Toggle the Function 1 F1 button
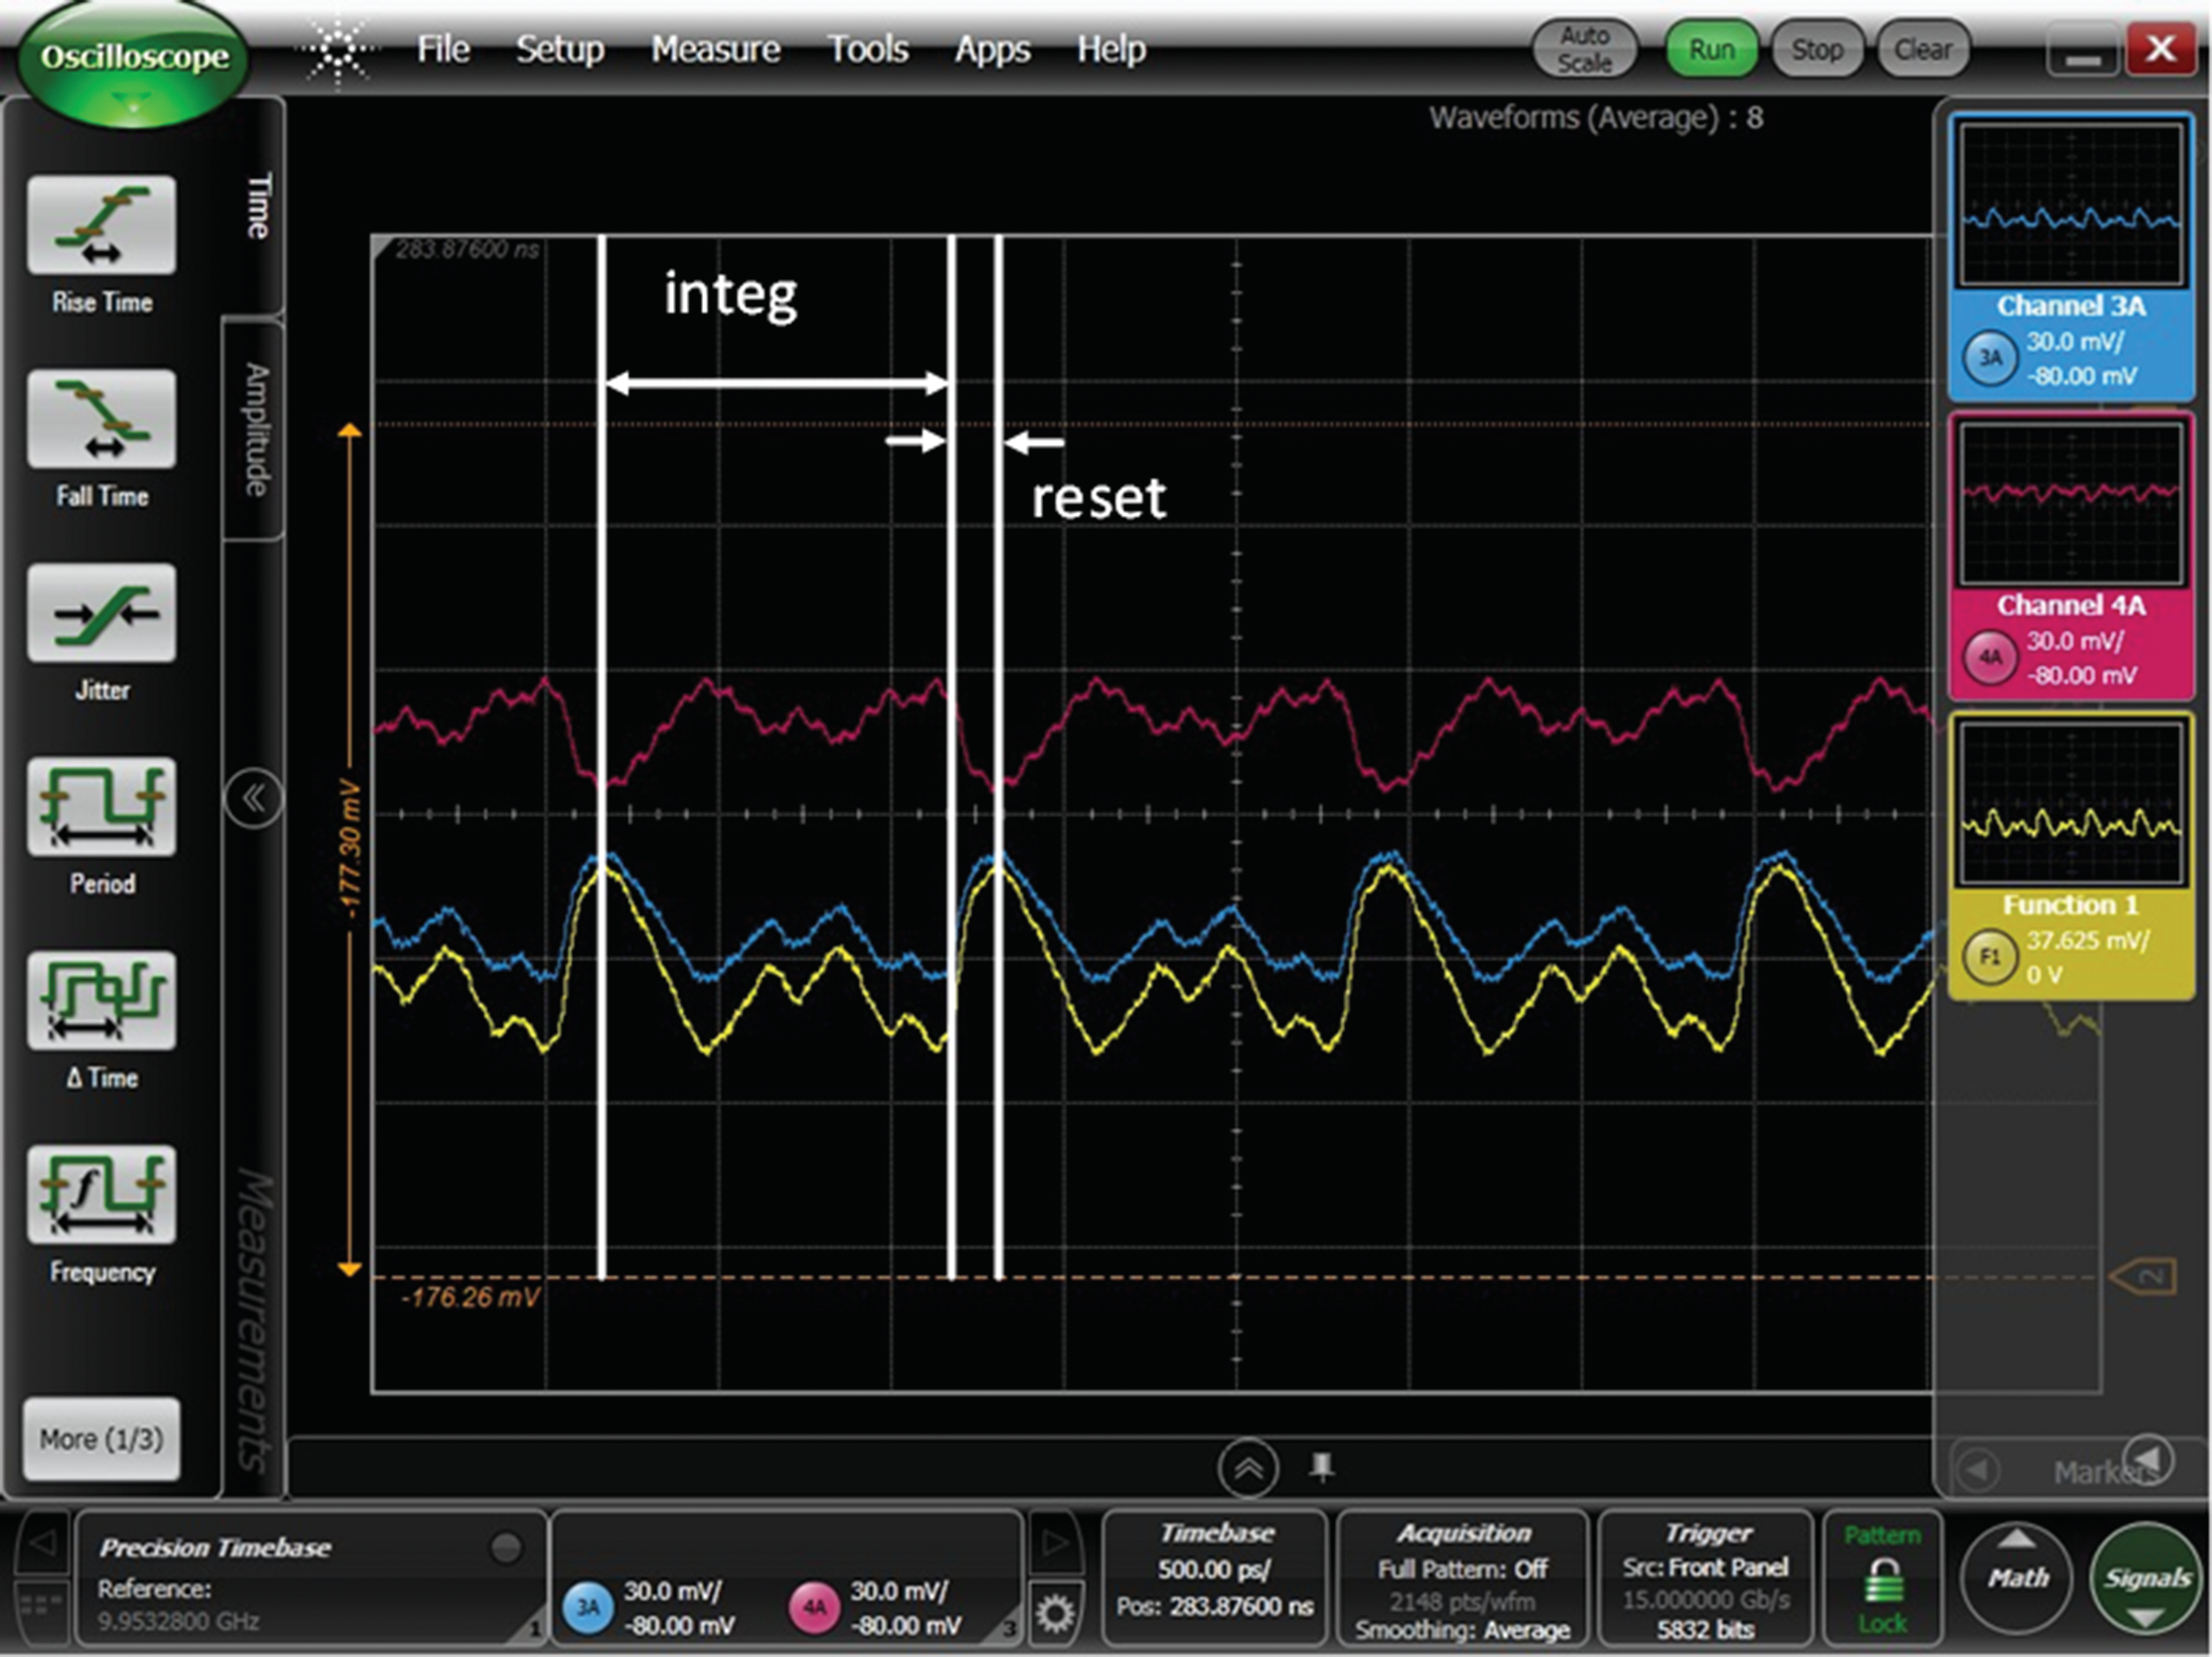The image size is (2212, 1657). point(1990,957)
